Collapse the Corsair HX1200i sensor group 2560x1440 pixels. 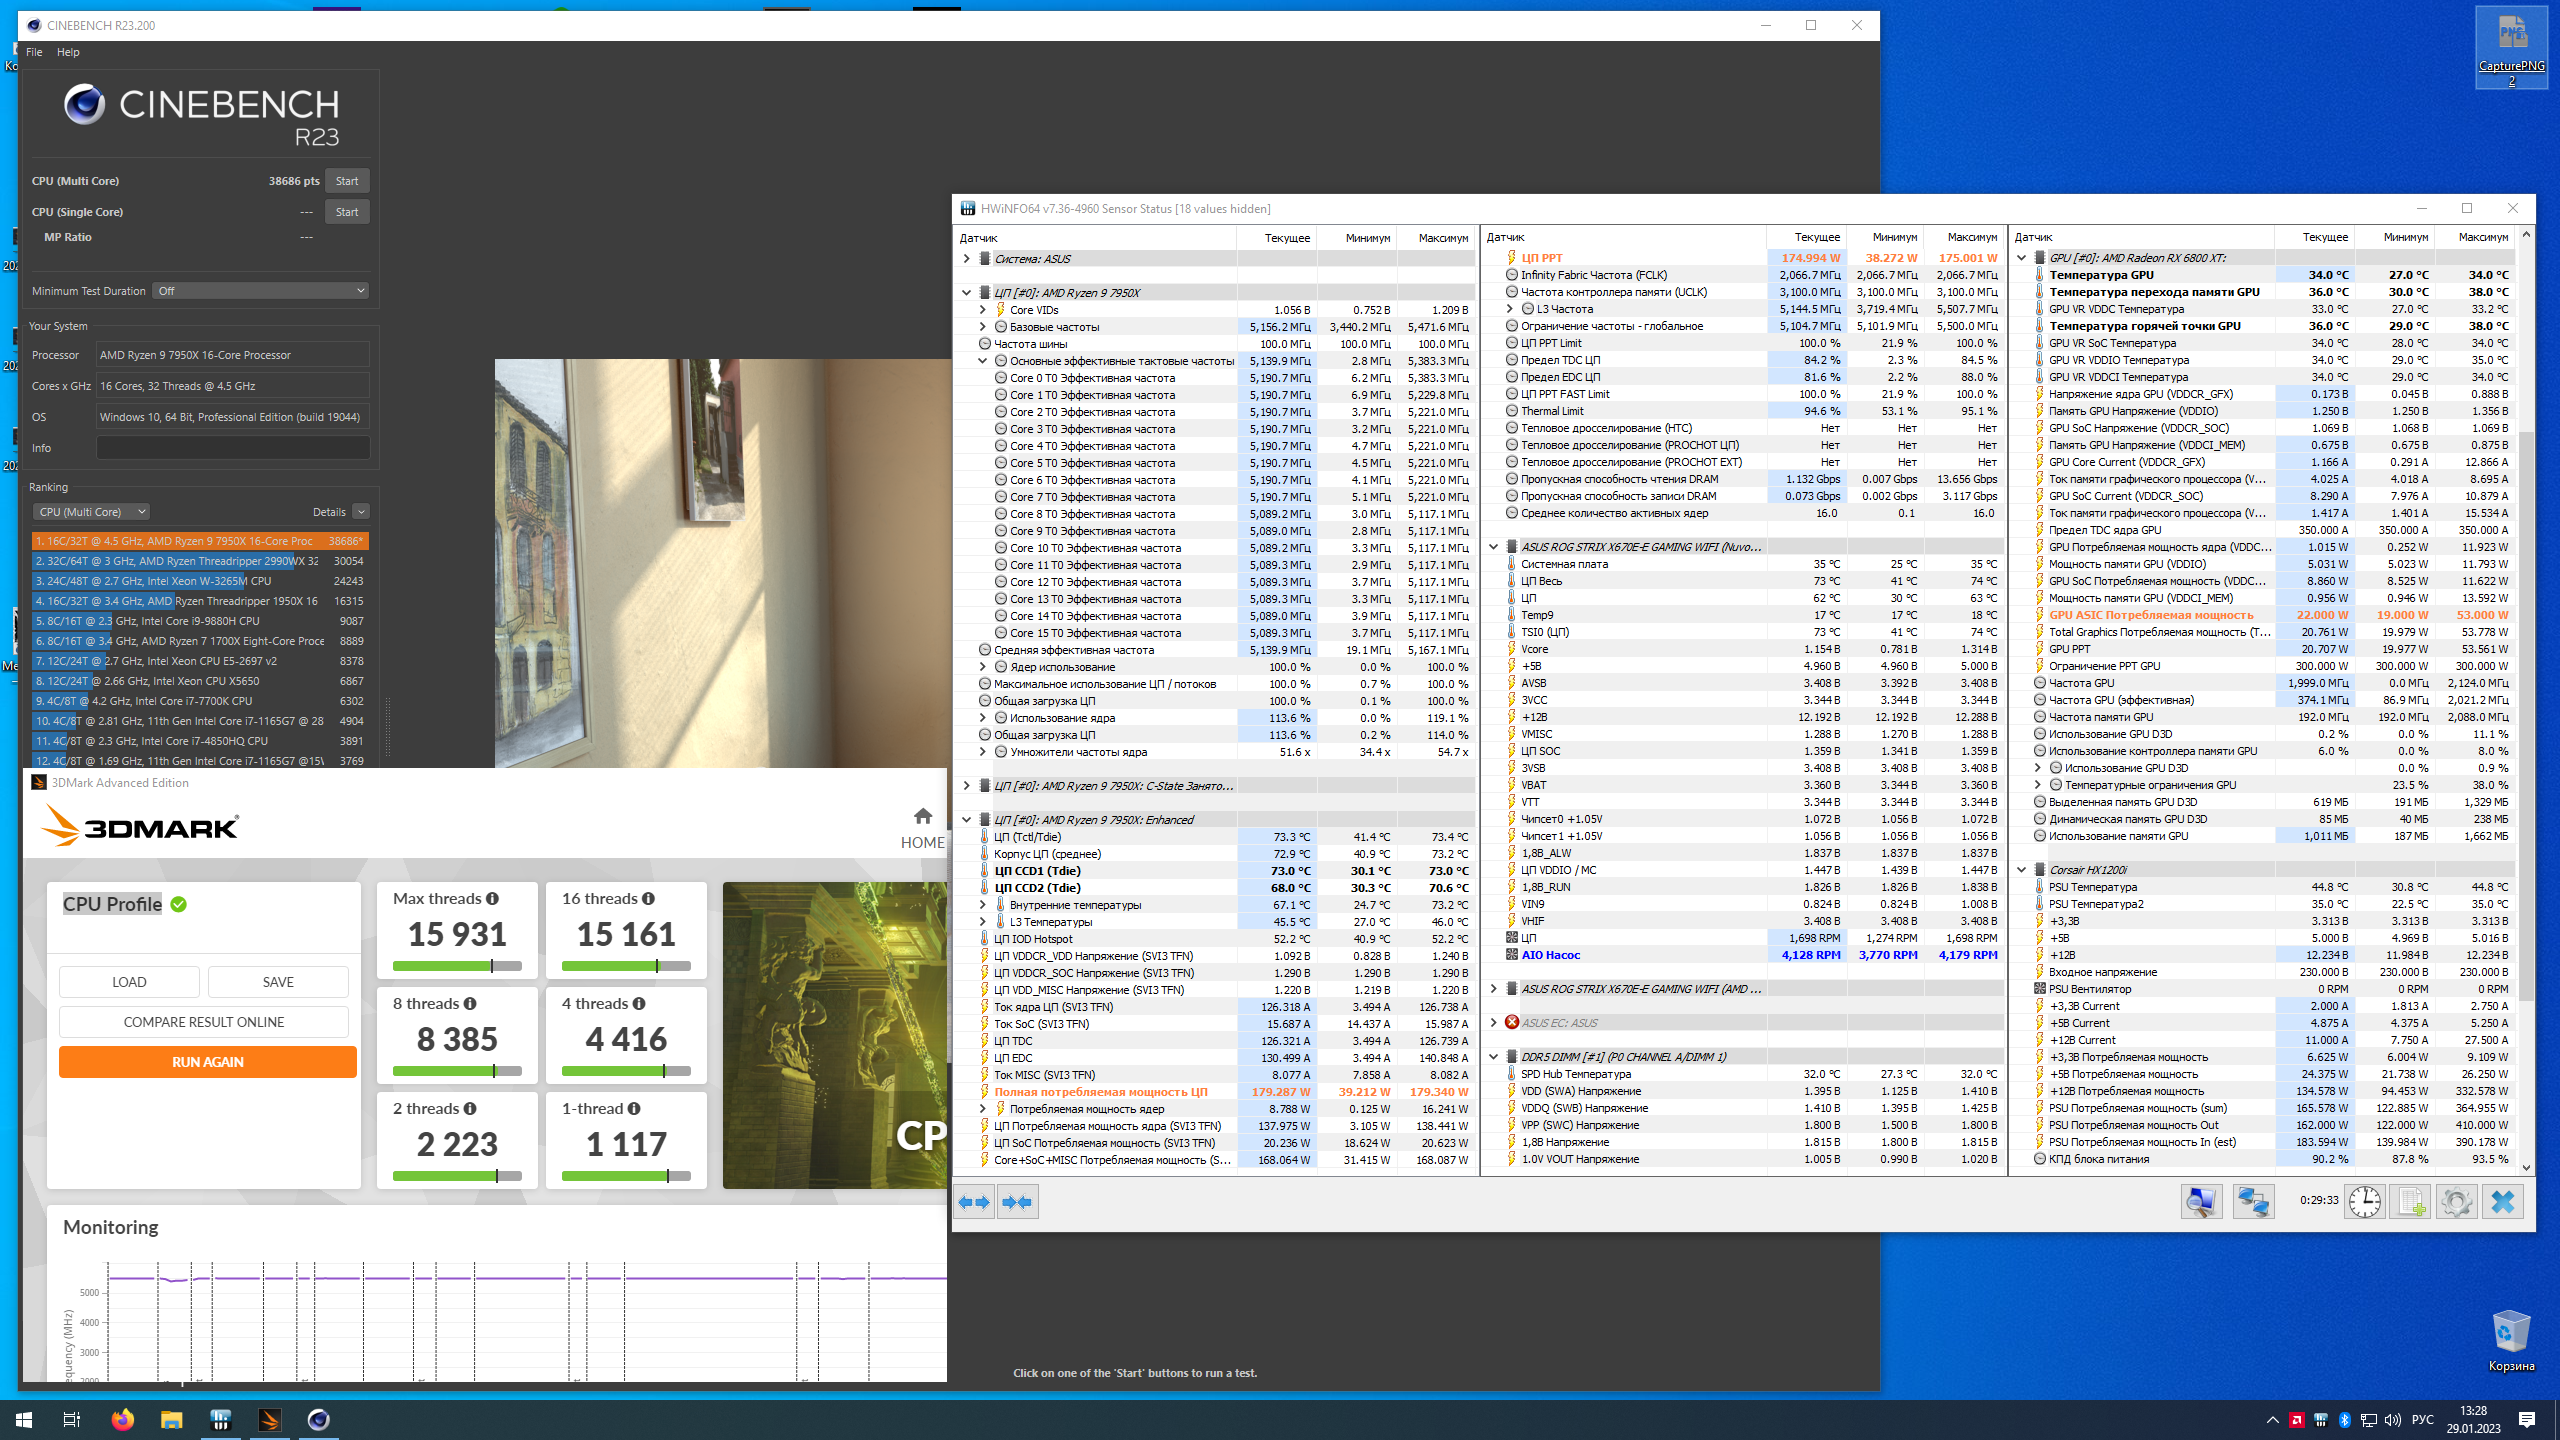tap(2021, 870)
